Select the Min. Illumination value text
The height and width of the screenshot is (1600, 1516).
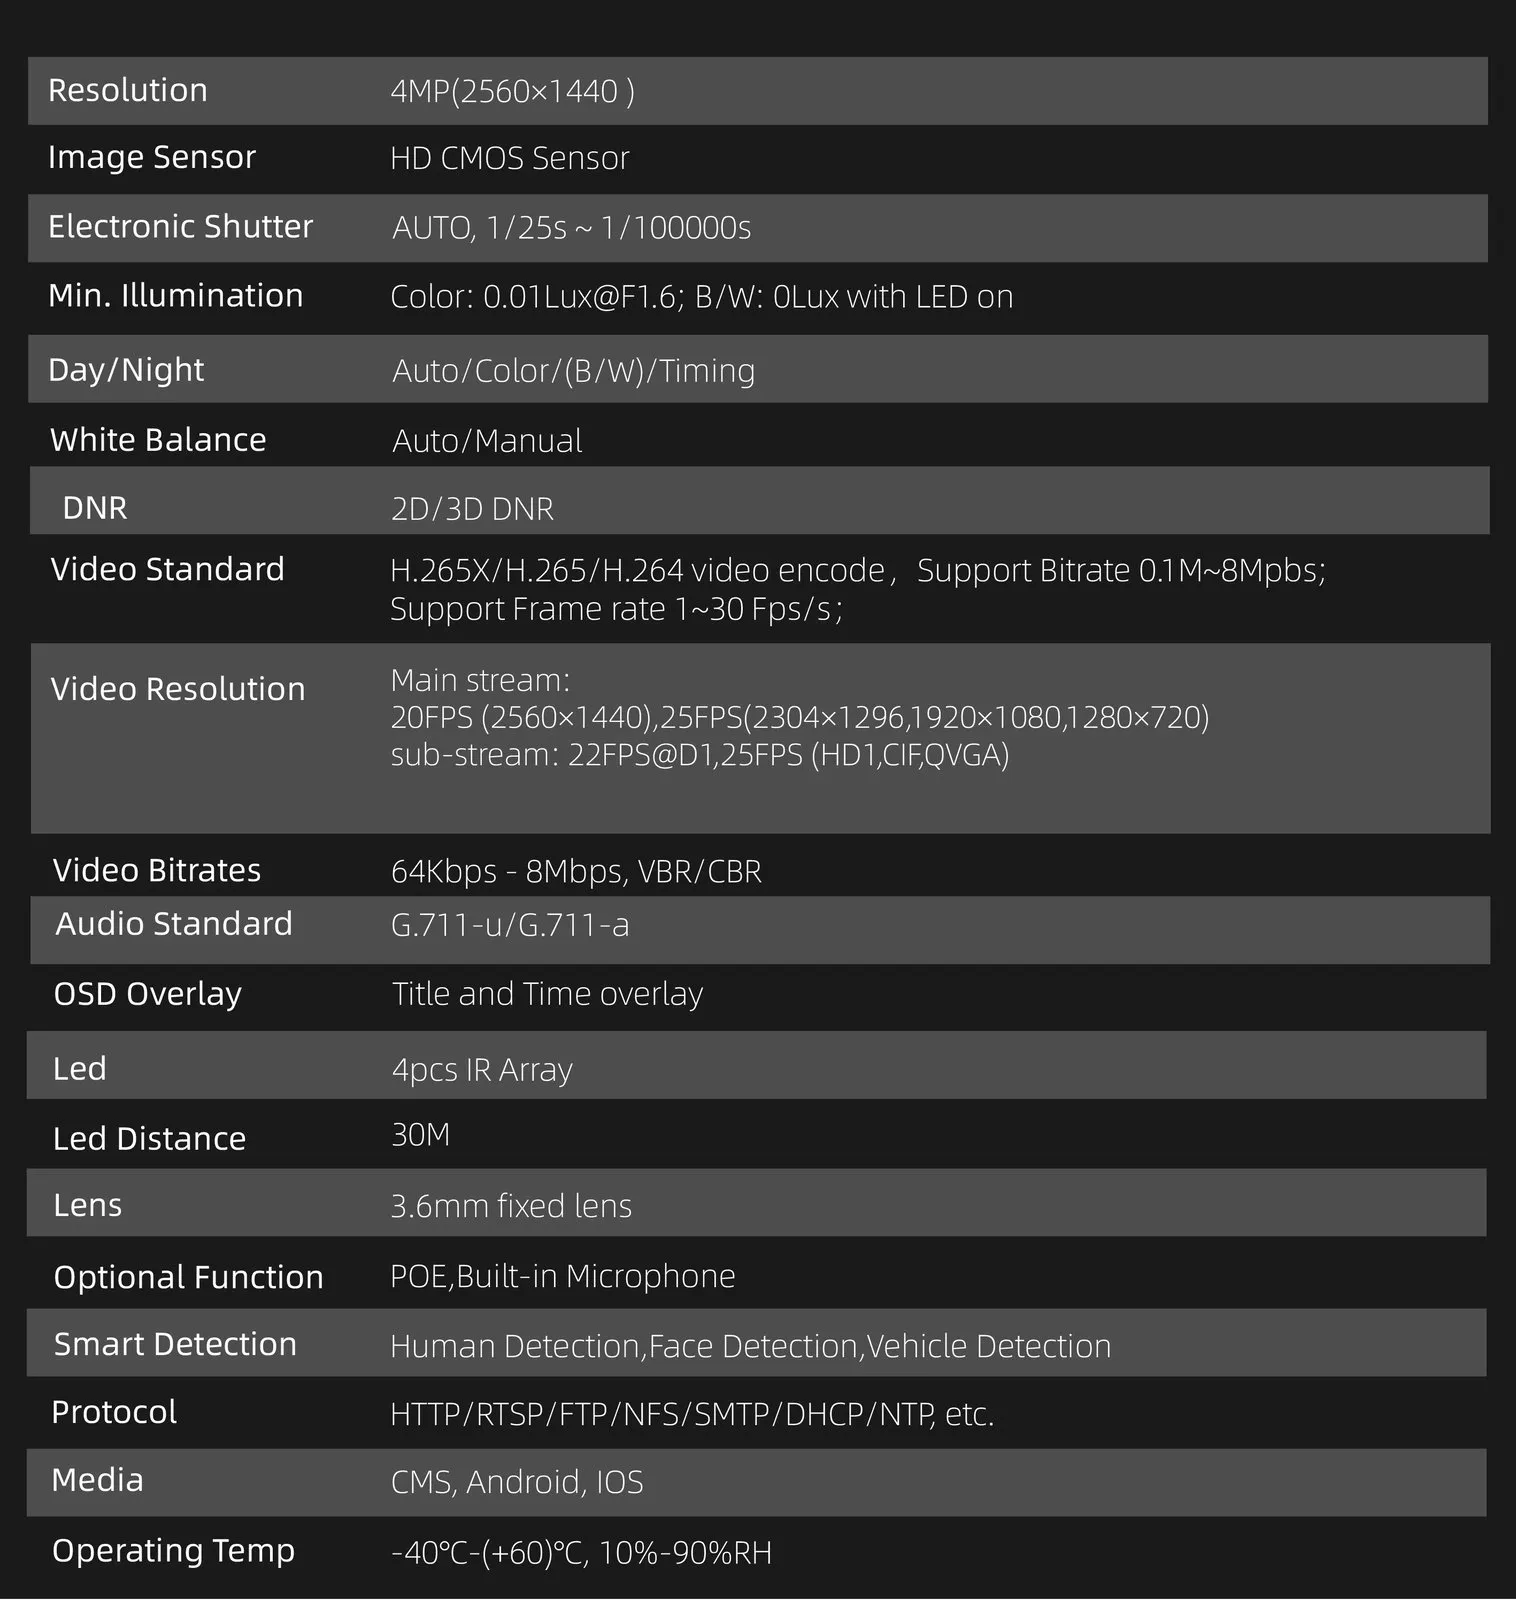click(x=702, y=296)
